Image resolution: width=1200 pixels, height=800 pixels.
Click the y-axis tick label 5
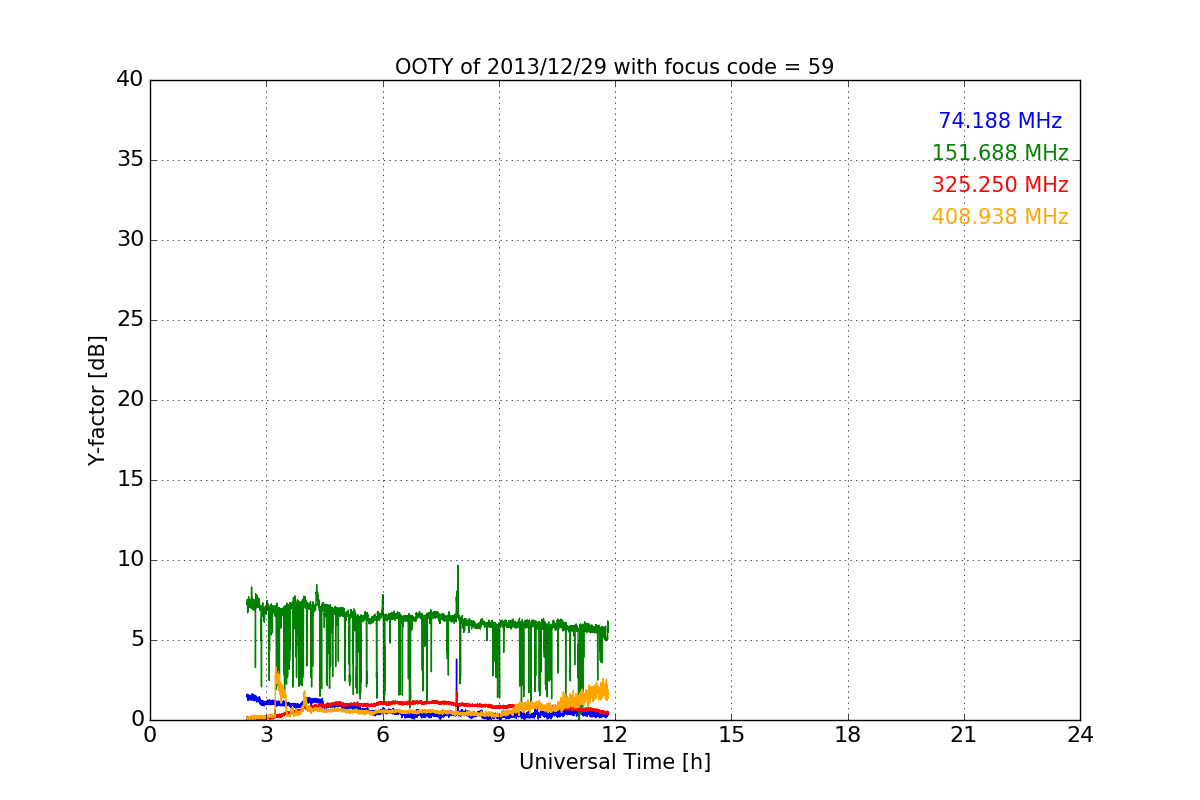point(136,640)
